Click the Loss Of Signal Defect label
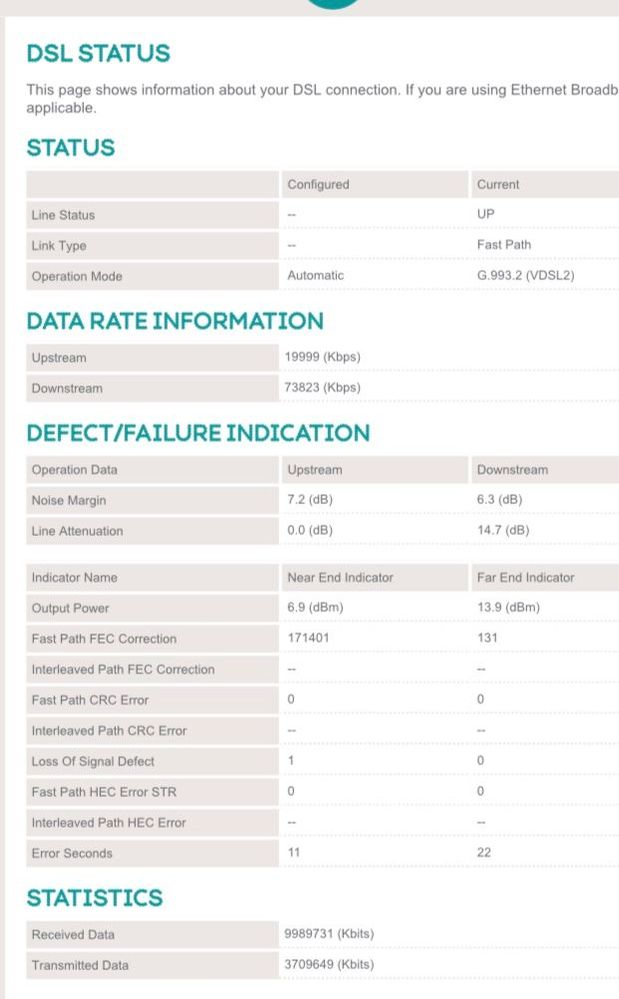Viewport: 619px width, 999px height. coord(93,761)
